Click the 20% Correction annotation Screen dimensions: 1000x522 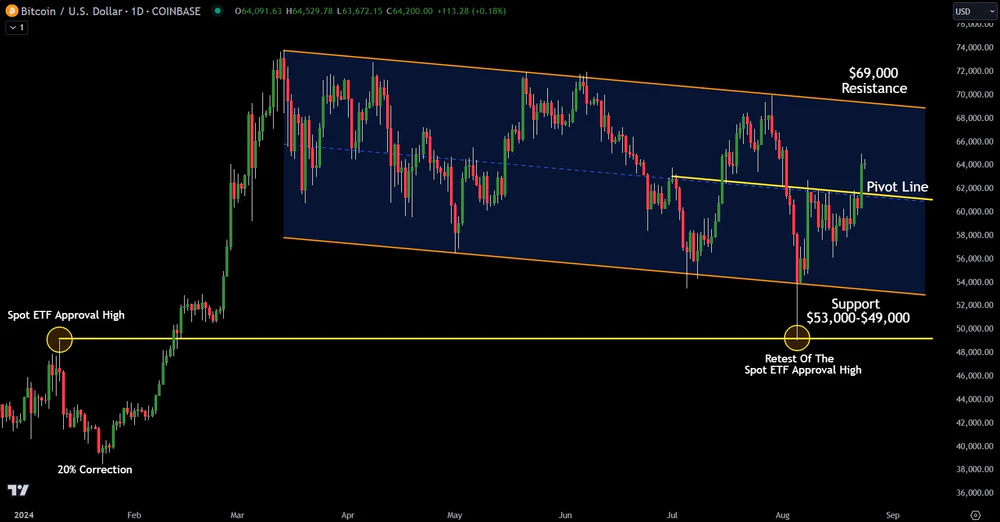click(94, 469)
